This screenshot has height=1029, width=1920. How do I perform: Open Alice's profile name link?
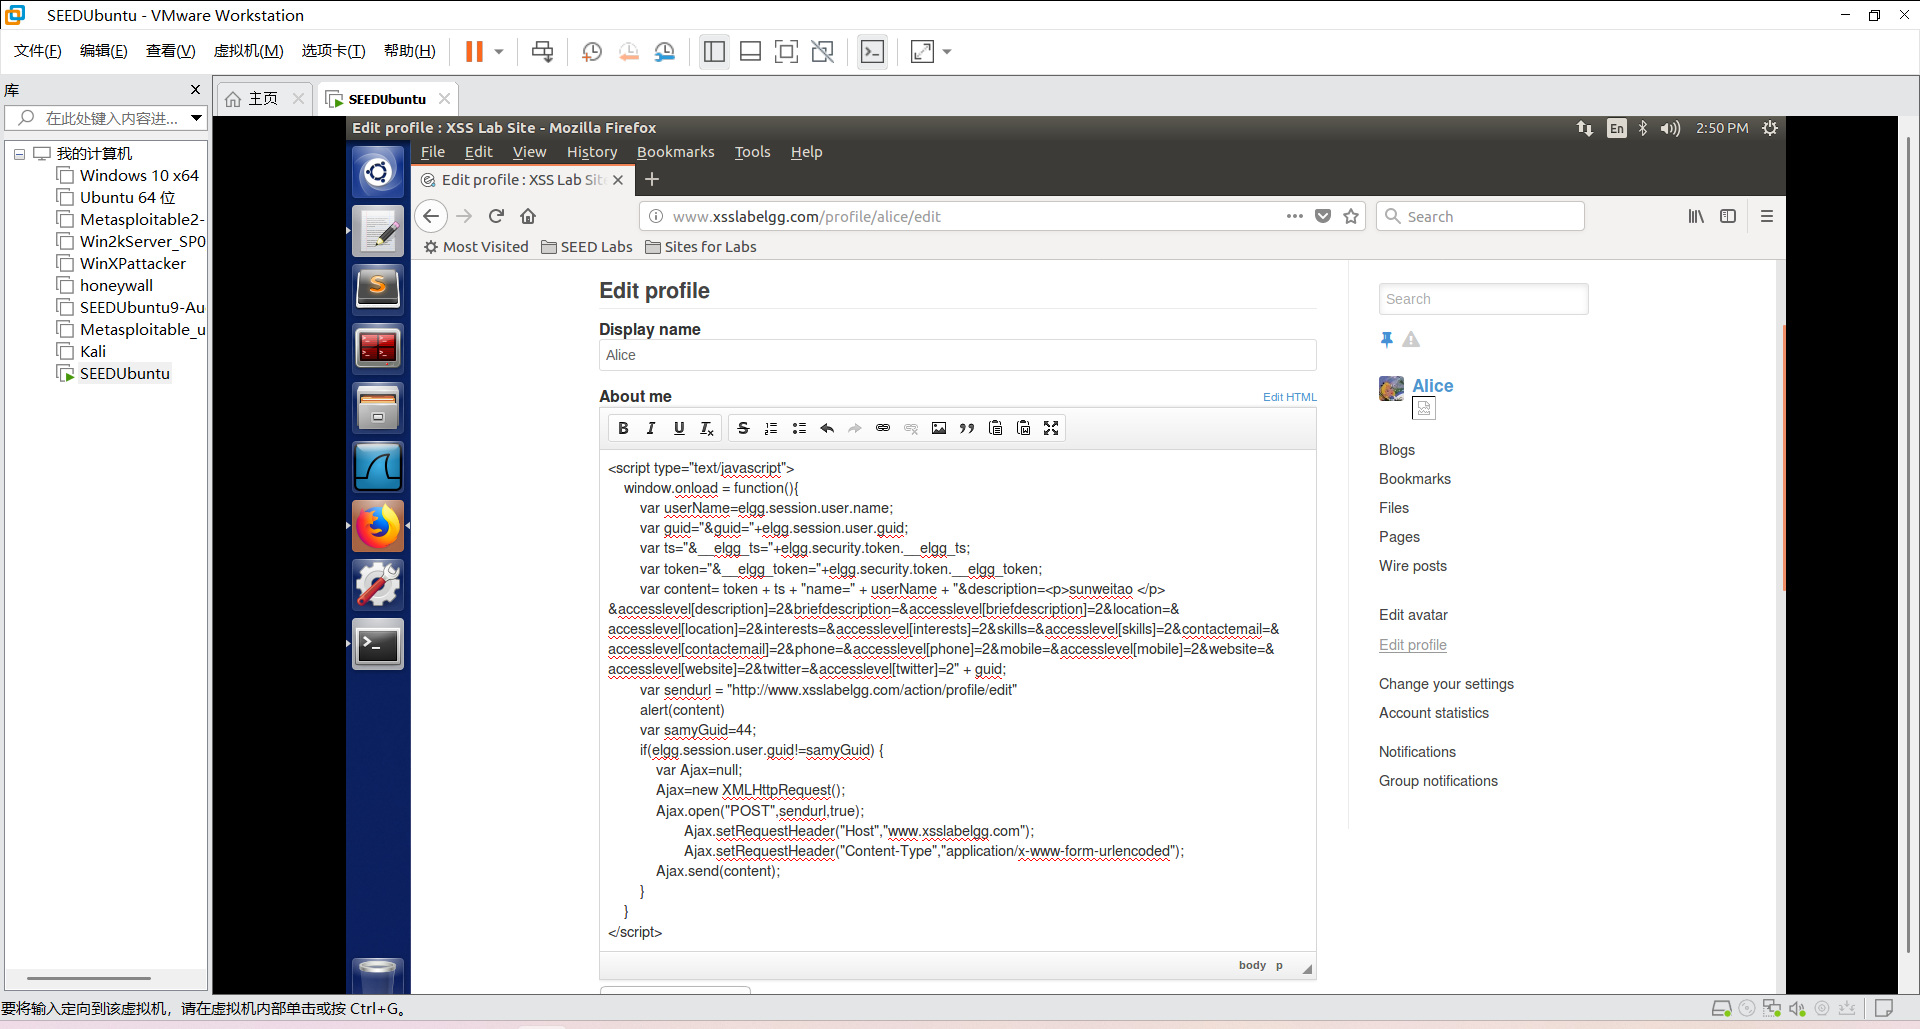(x=1433, y=386)
